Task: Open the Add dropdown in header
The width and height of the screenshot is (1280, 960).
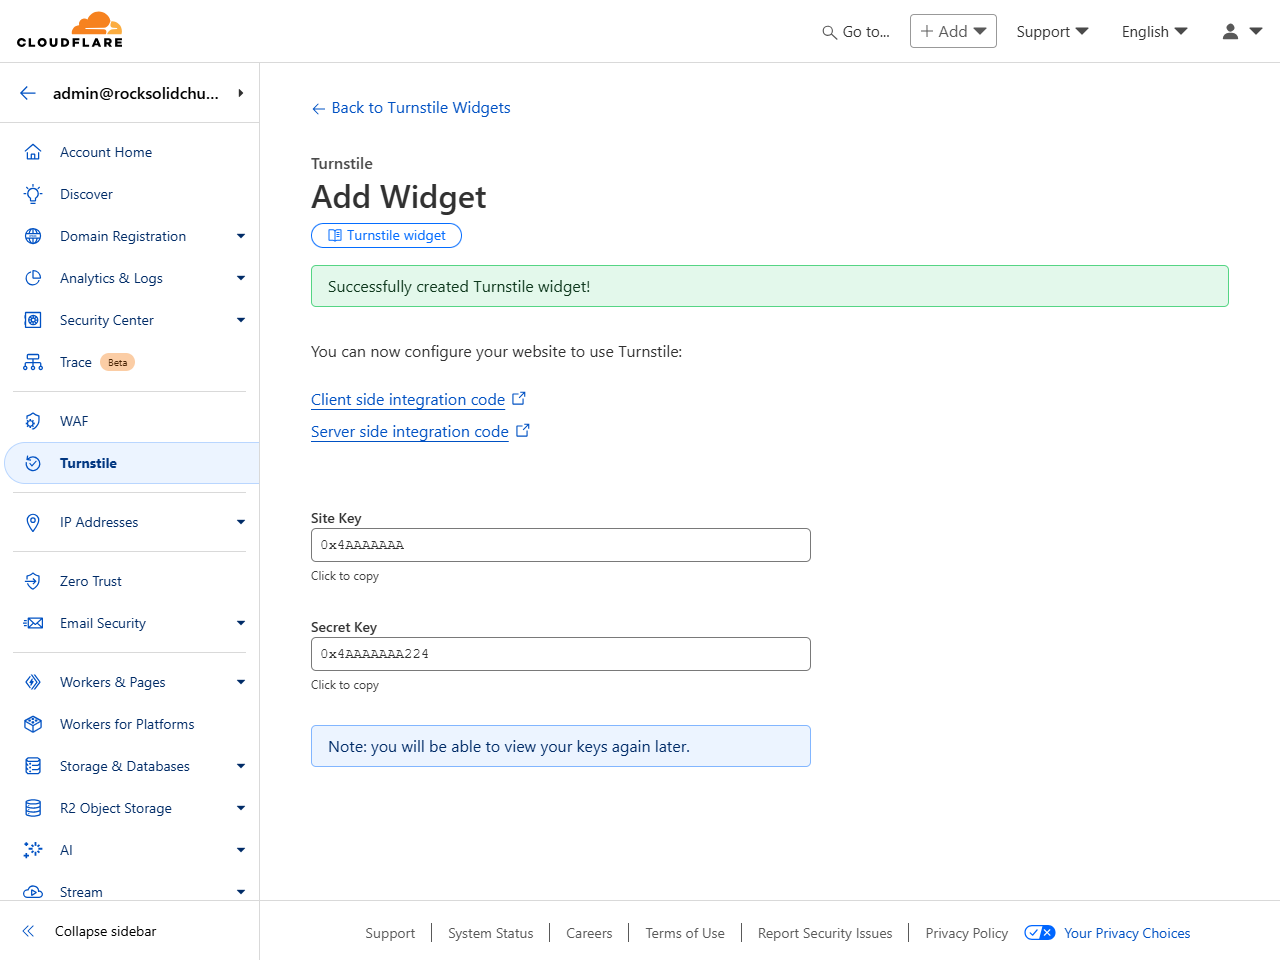Action: (x=953, y=31)
